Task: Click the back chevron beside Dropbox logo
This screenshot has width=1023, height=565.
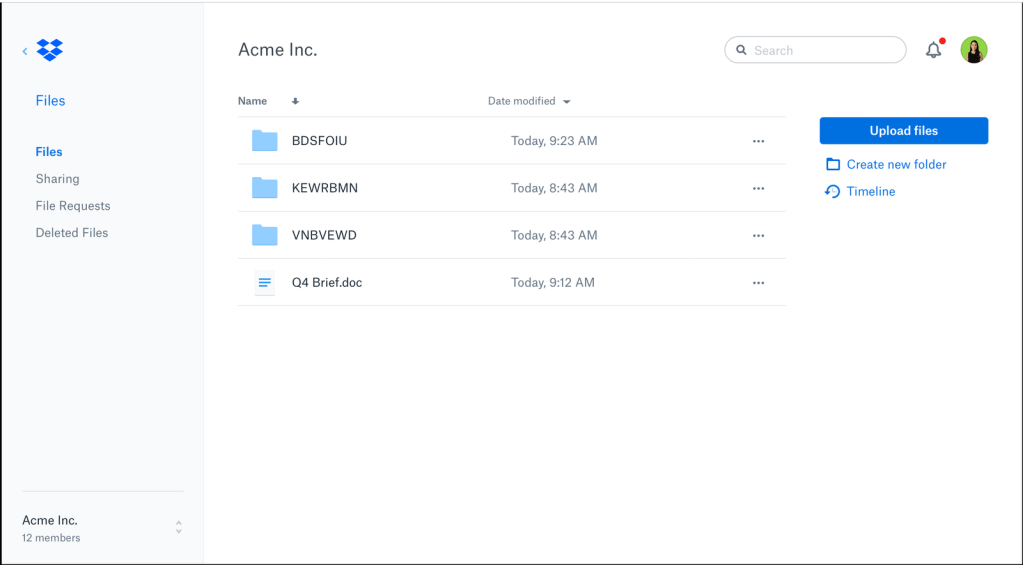Action: point(25,51)
